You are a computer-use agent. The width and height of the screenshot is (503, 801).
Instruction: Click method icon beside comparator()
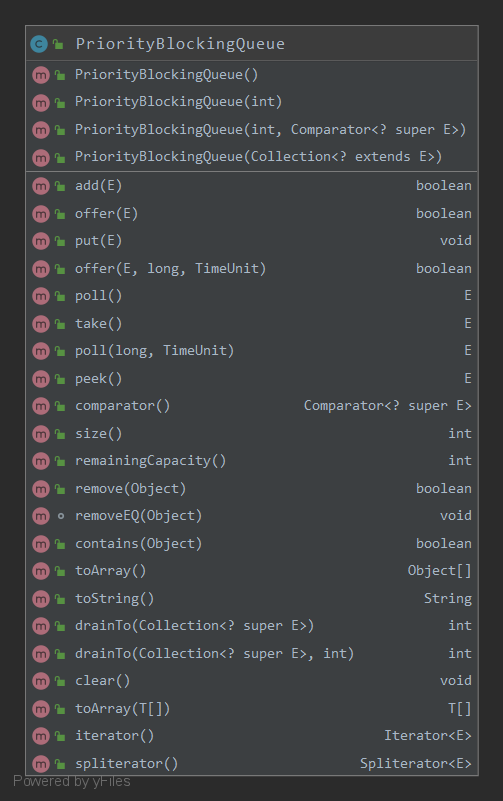[40, 407]
